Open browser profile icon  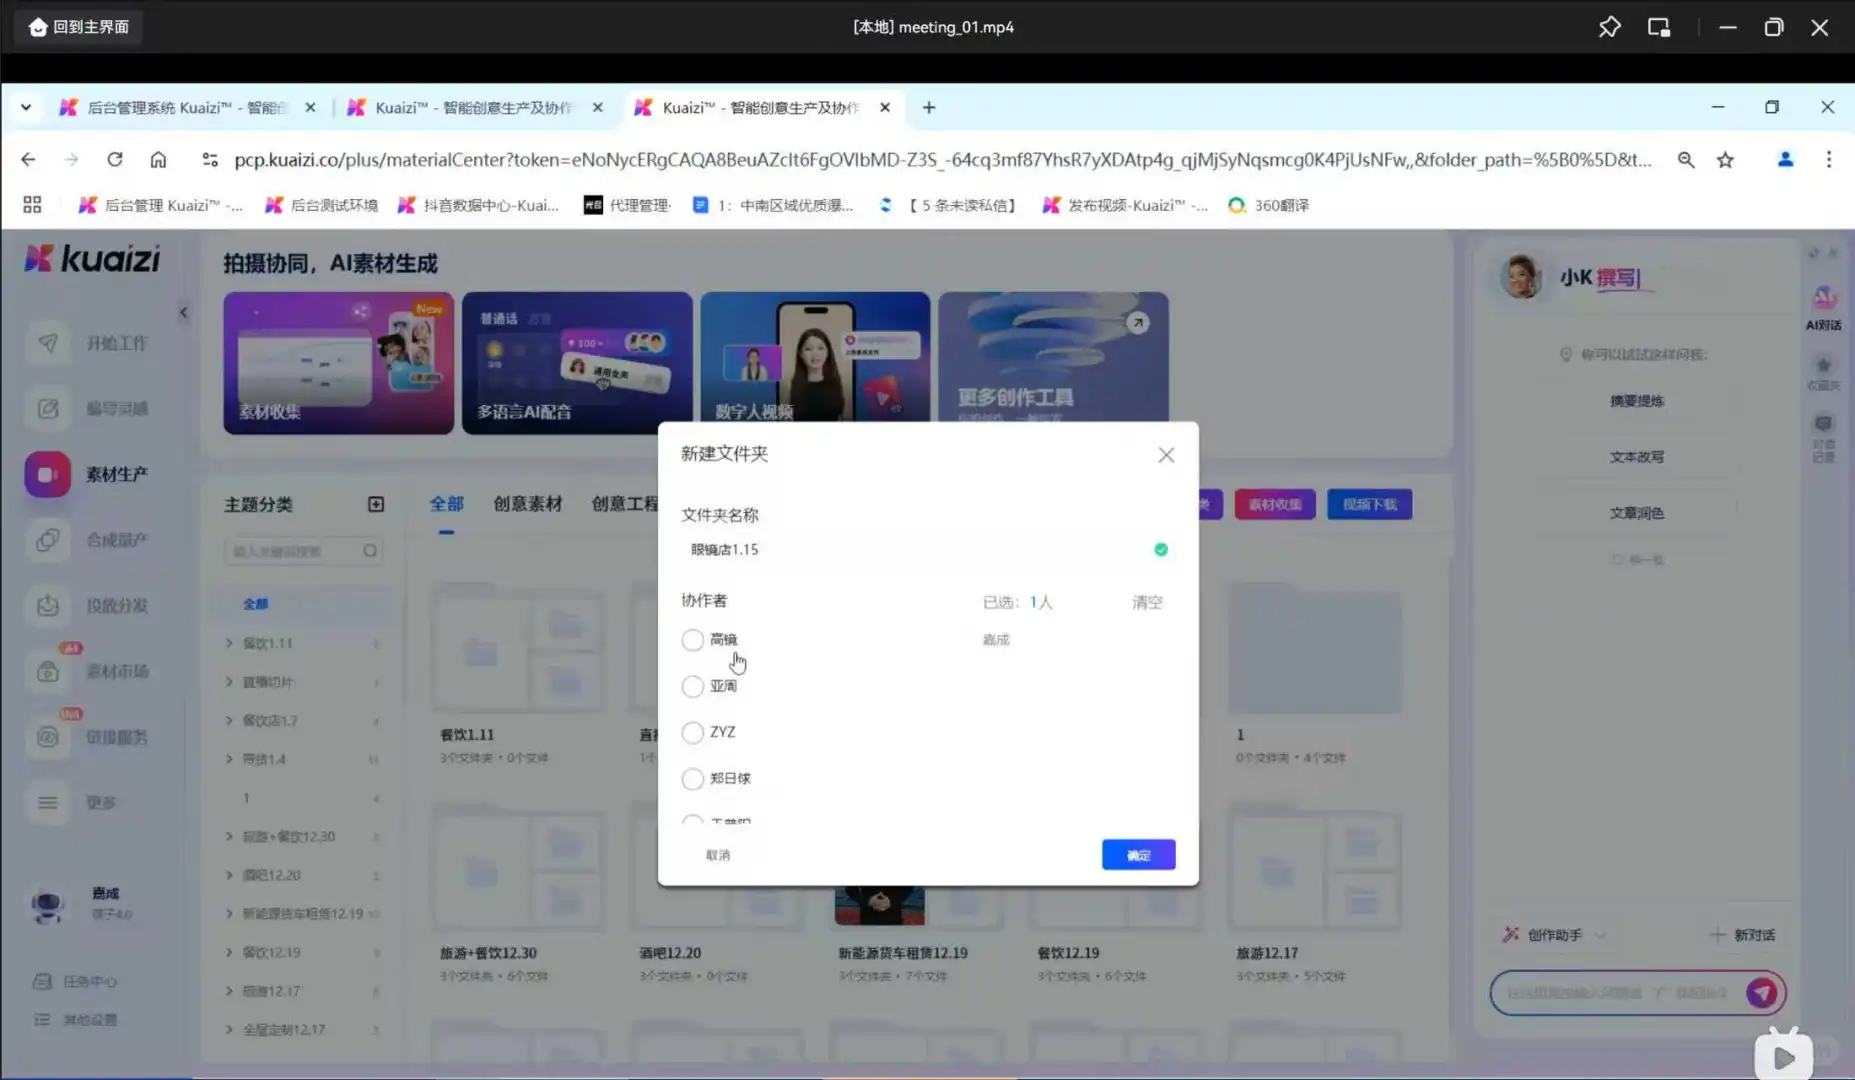click(x=1785, y=160)
